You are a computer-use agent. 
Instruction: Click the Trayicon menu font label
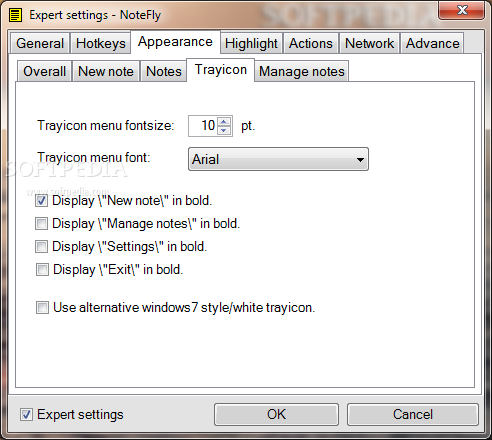[94, 157]
